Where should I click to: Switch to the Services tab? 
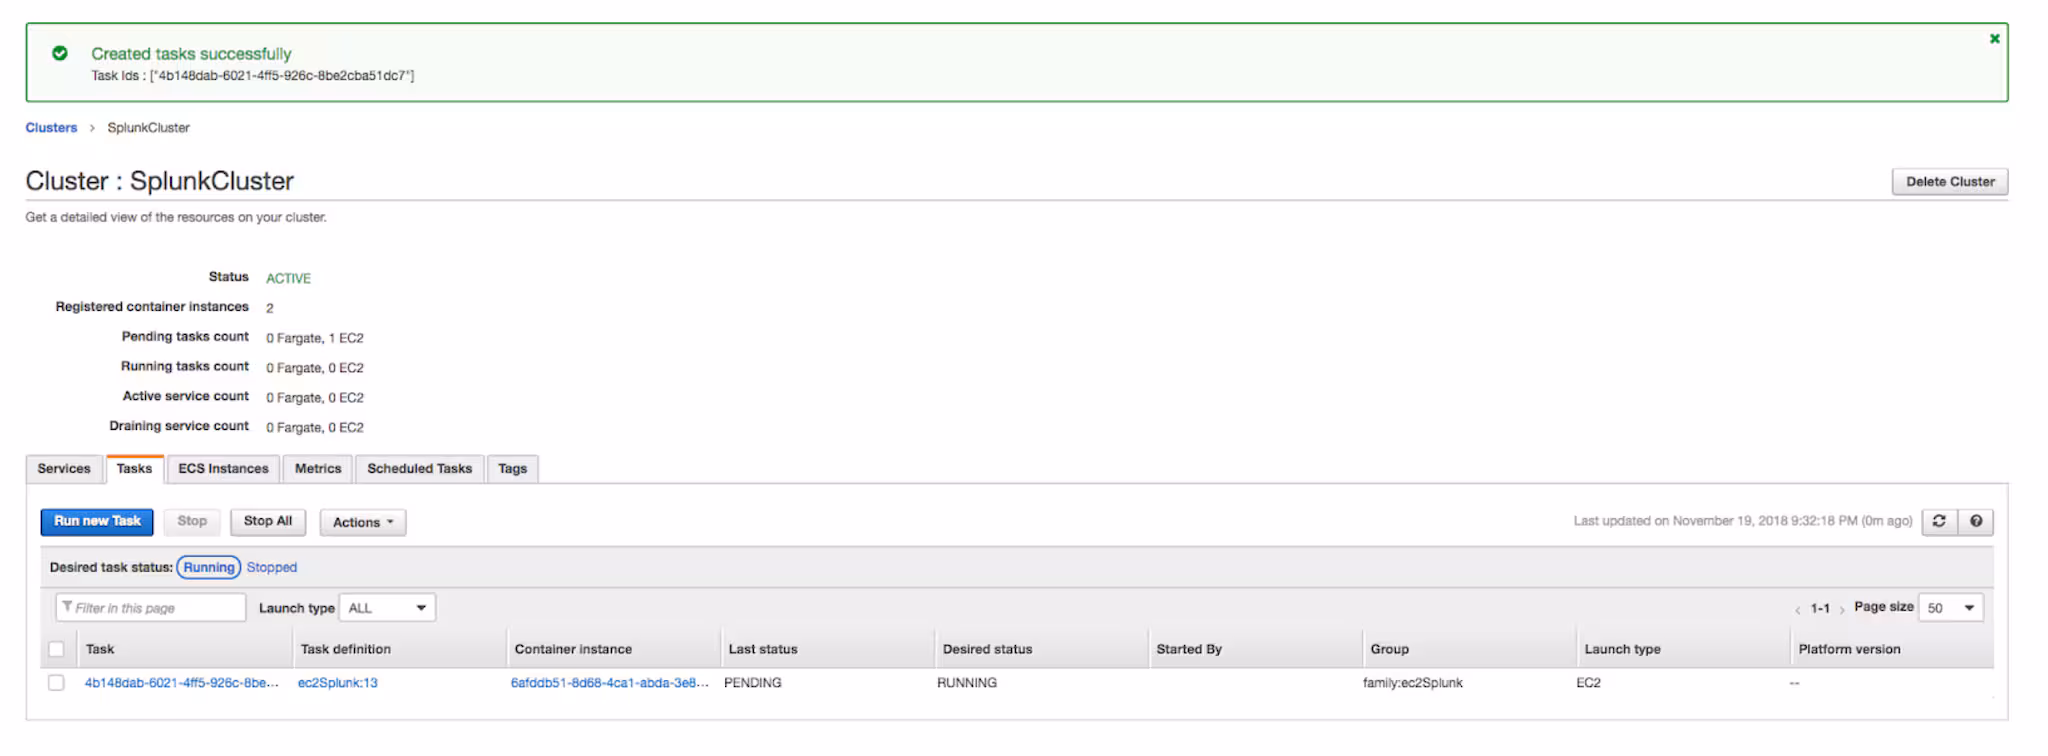pyautogui.click(x=64, y=469)
